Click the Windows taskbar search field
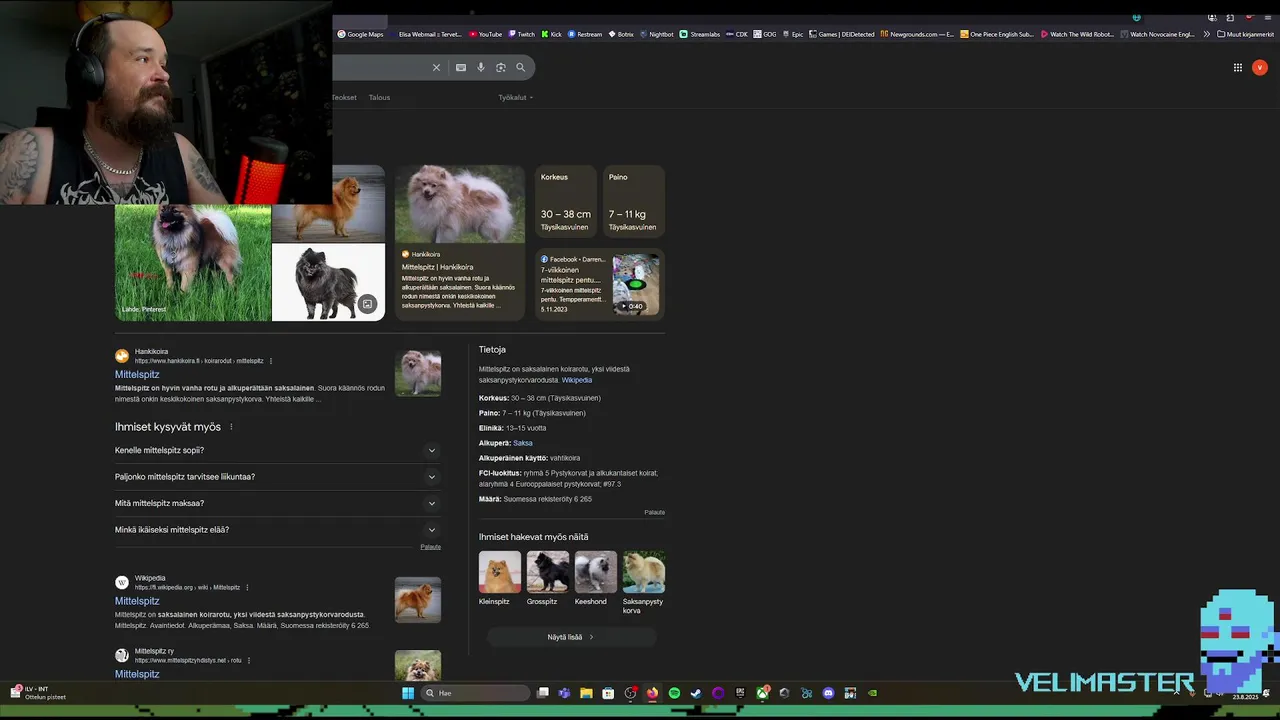 point(475,693)
